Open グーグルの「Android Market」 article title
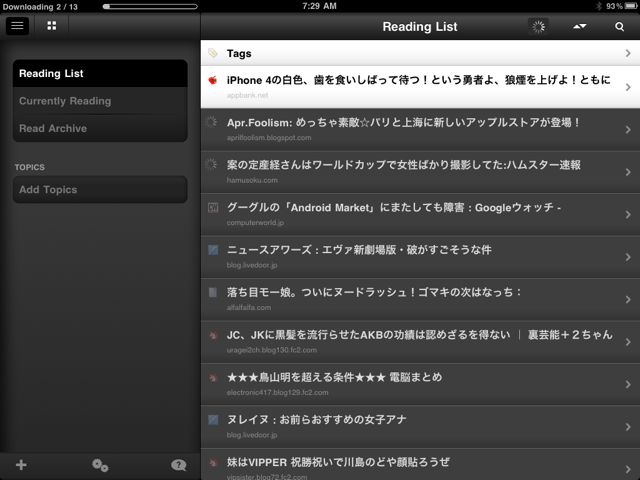 (x=394, y=207)
